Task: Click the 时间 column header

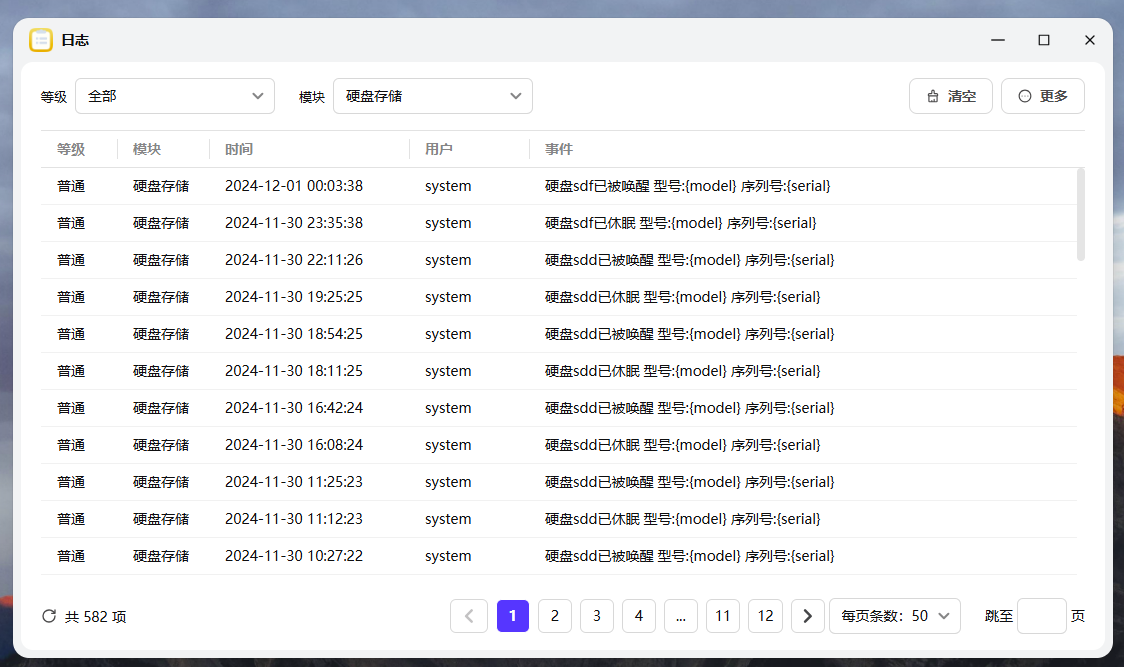Action: point(239,149)
